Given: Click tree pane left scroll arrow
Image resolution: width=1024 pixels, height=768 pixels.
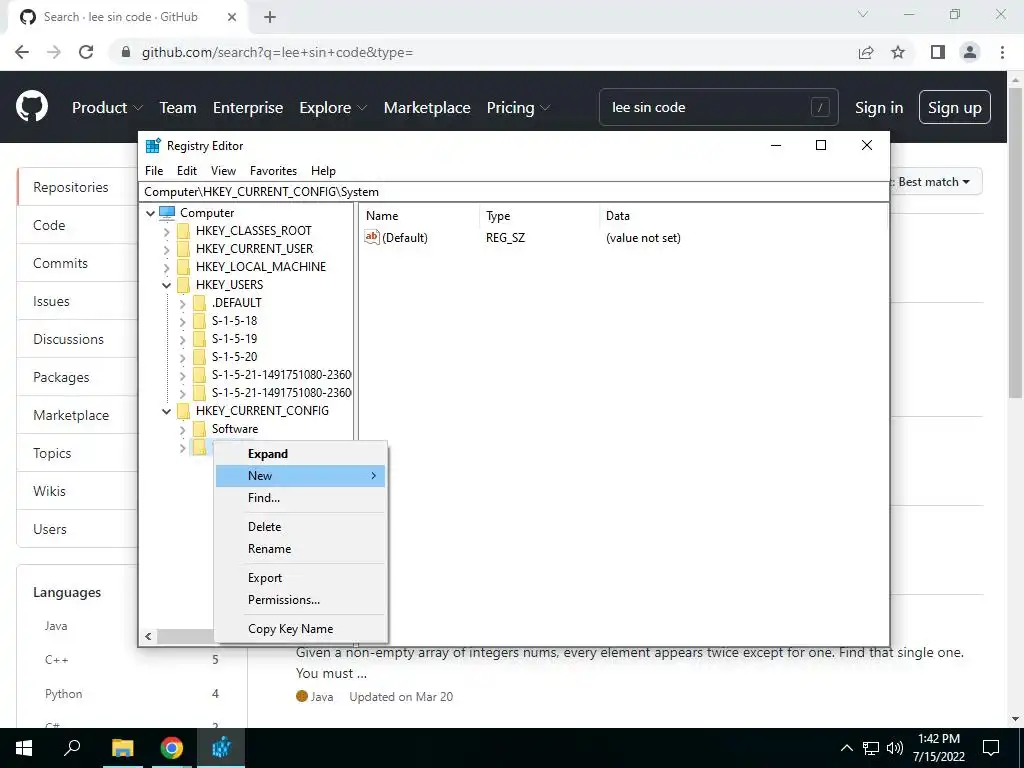Looking at the screenshot, I should pos(148,636).
